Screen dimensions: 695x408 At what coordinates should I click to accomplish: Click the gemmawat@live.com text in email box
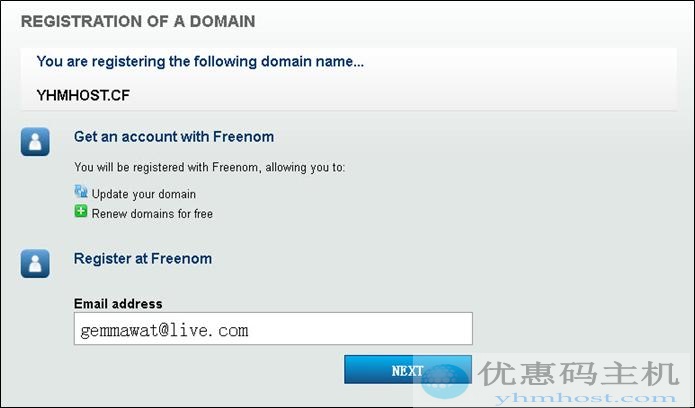pos(164,330)
